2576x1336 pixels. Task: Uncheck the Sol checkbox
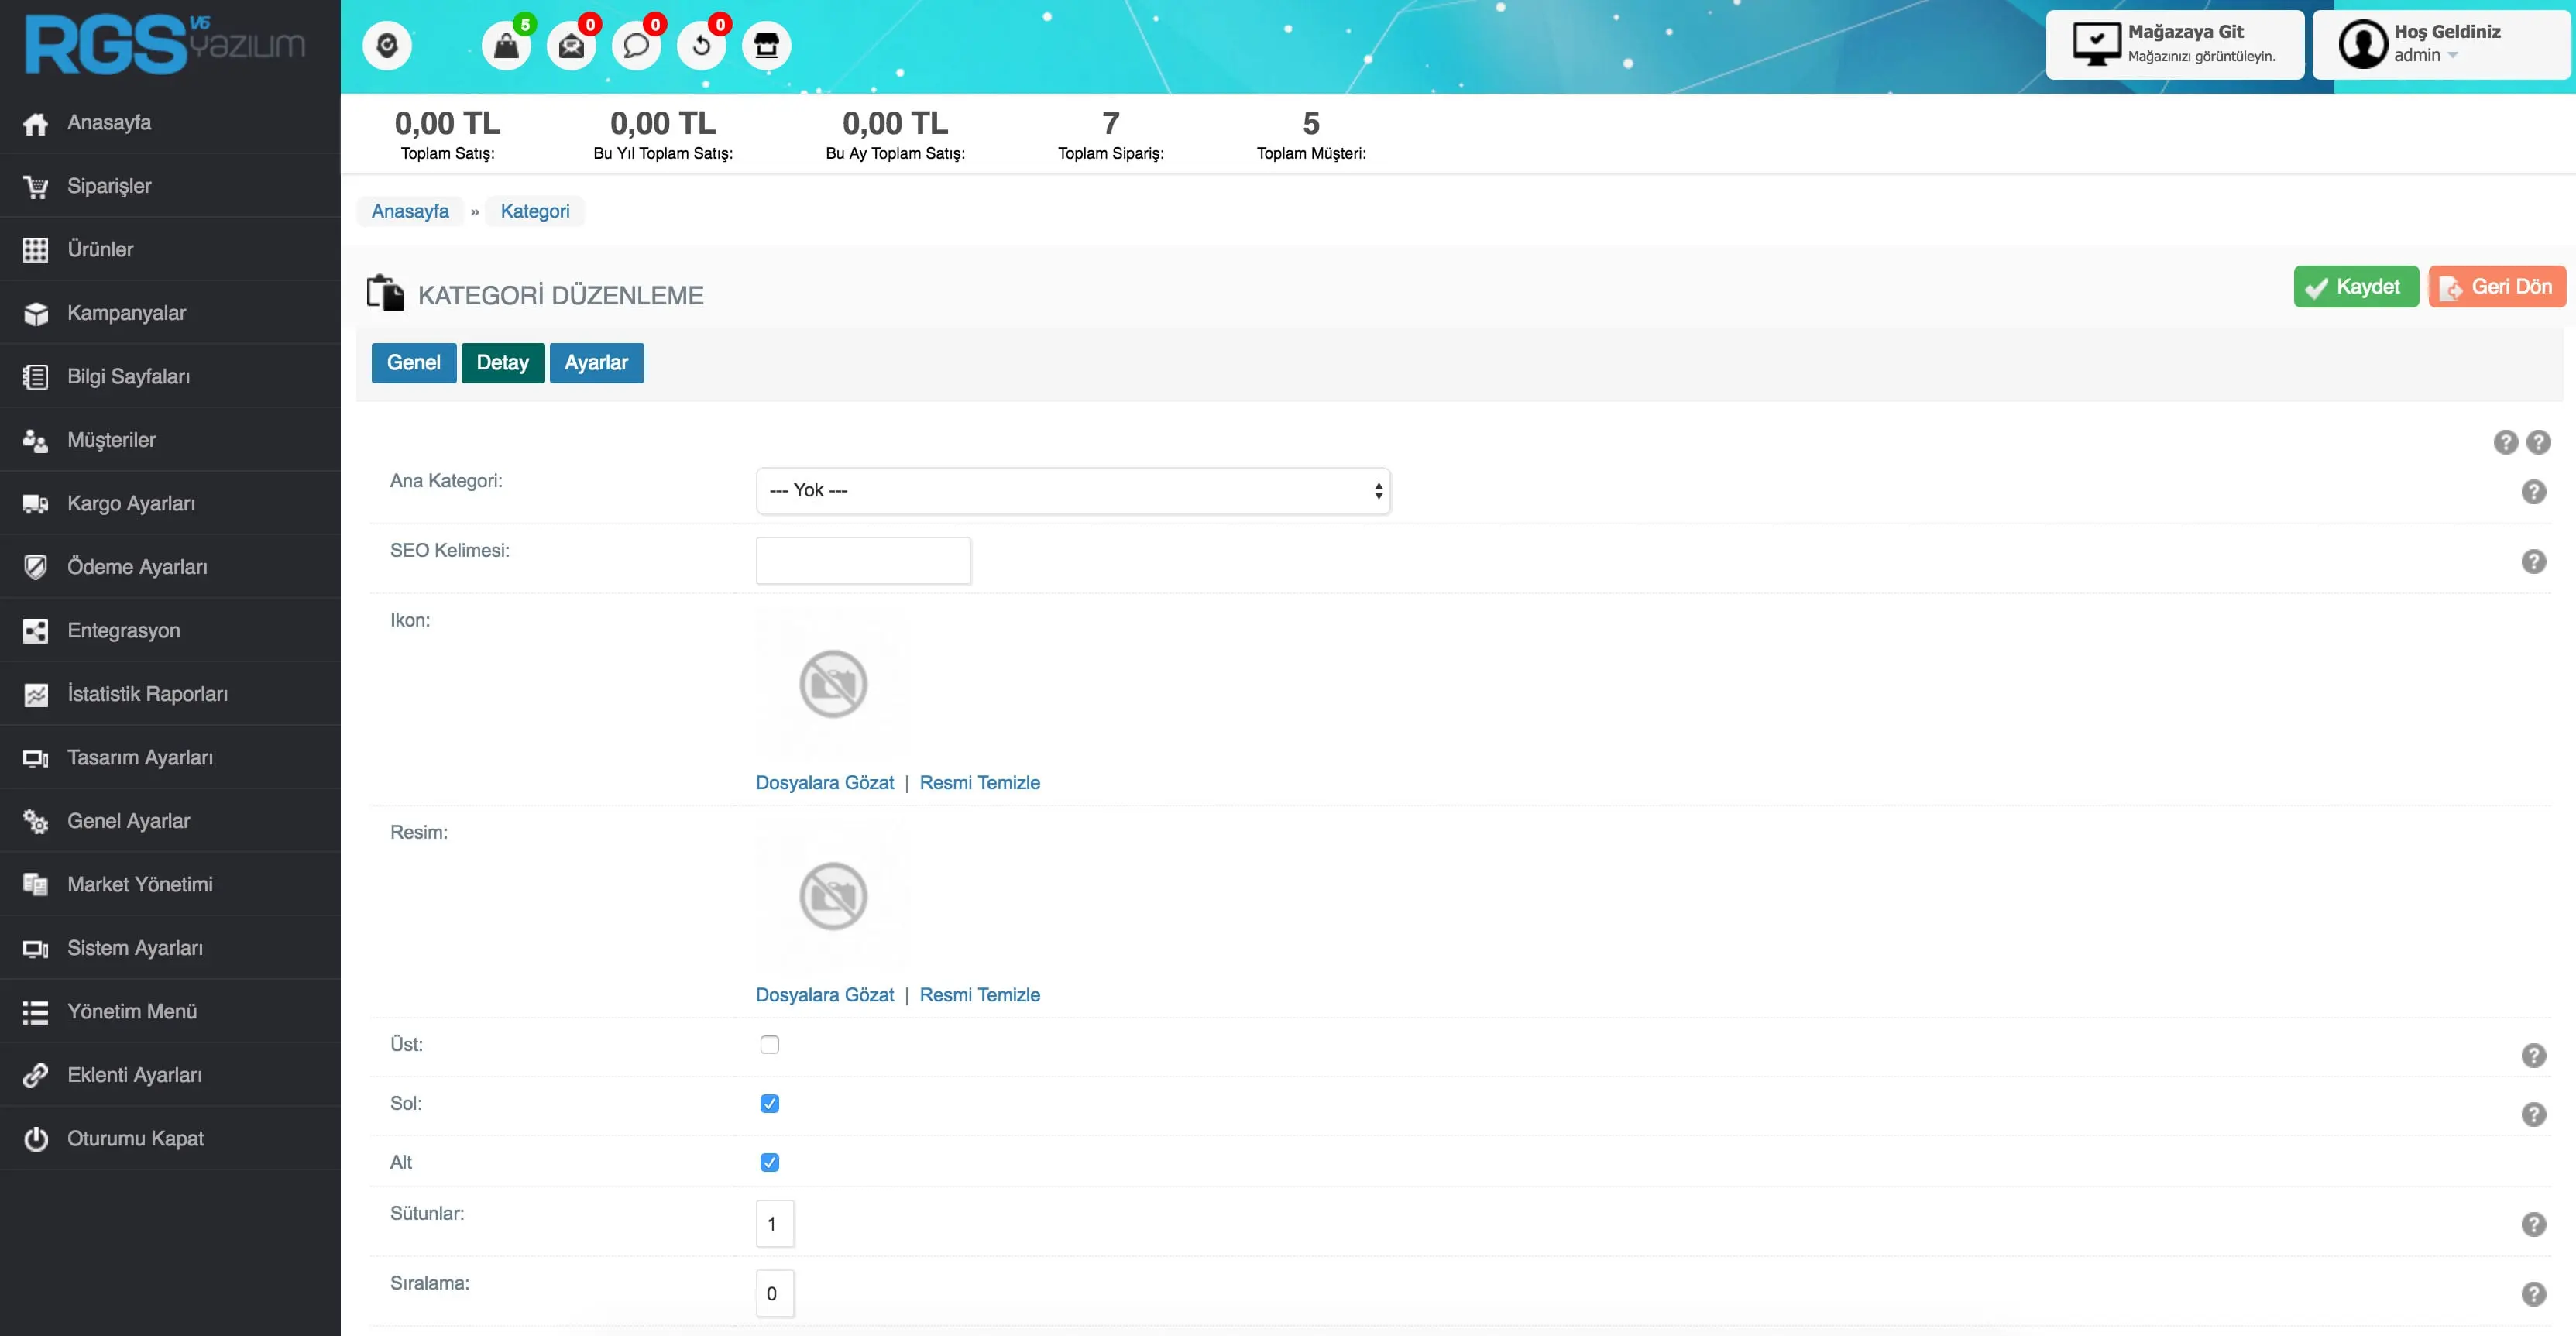click(769, 1103)
